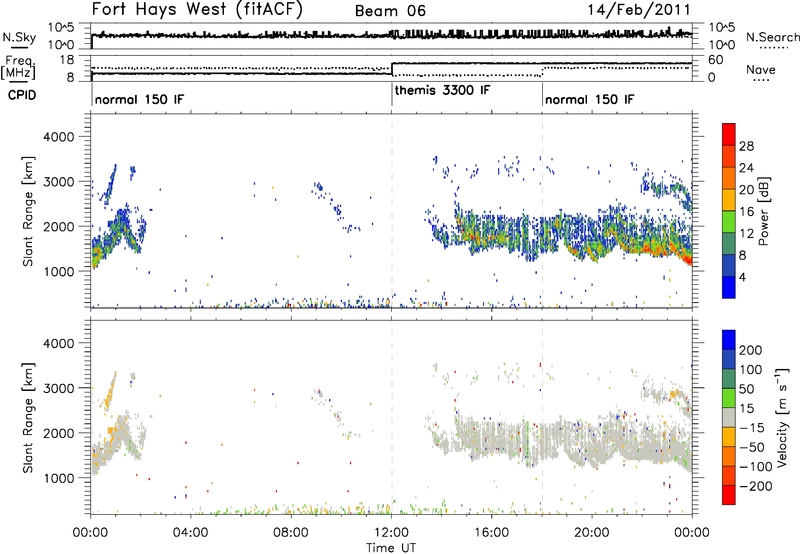Screen dimensions: 800x554
Task: Click the '4000' tick on the power panel
Action: click(58, 137)
